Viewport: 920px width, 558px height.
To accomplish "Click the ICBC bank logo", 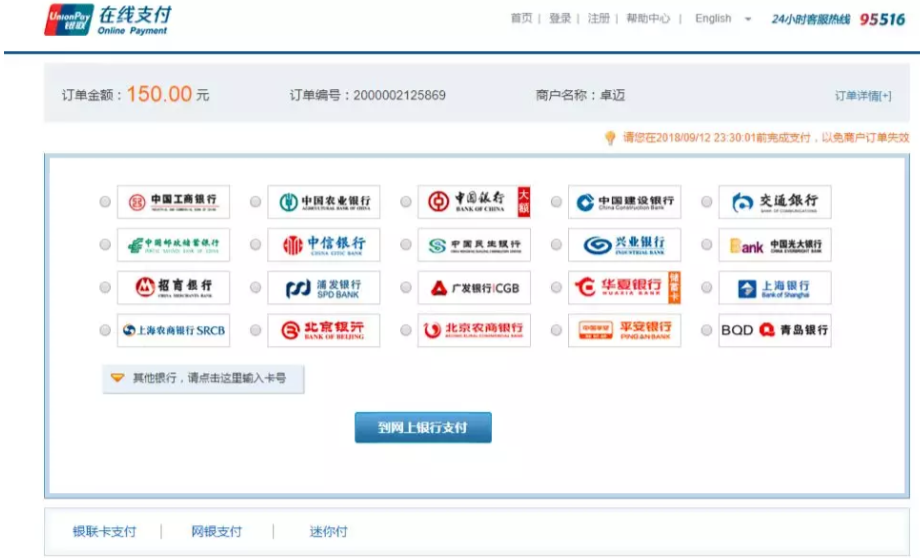I will [173, 202].
